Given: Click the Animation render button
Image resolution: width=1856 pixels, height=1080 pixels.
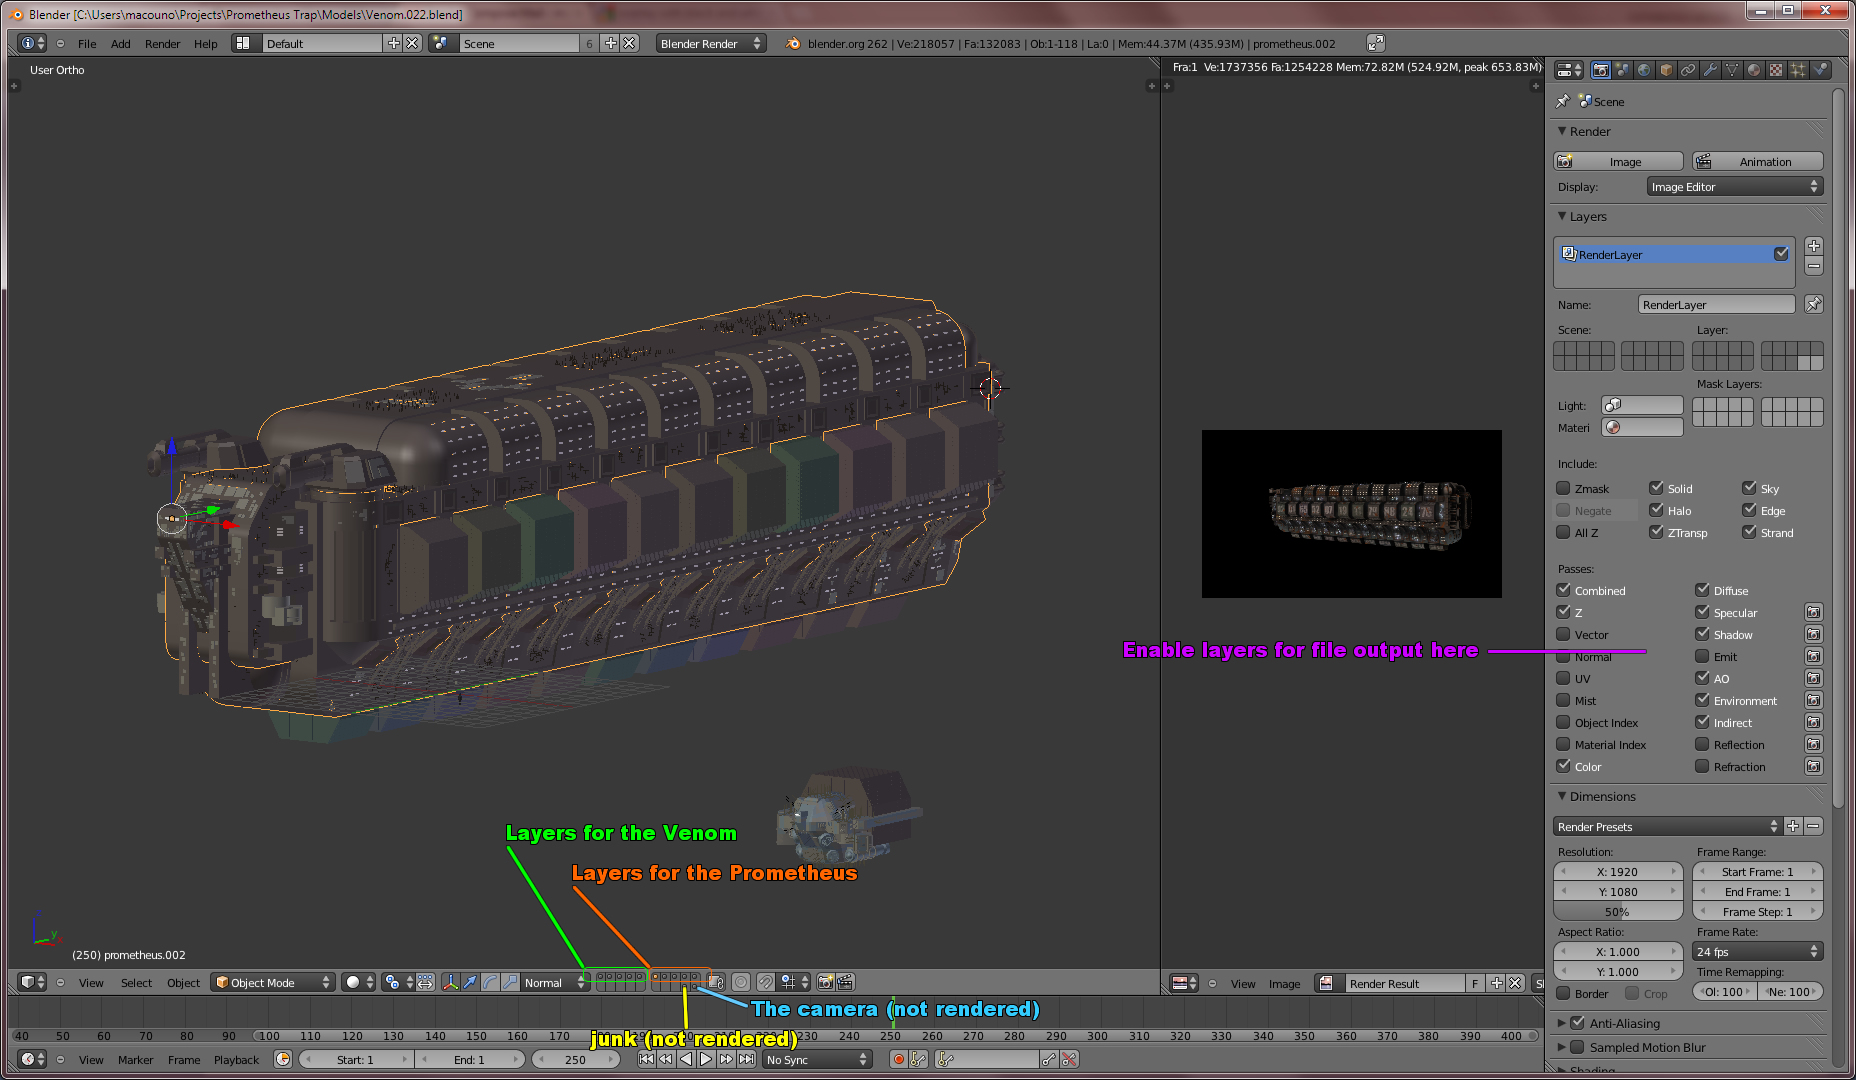Looking at the screenshot, I should (1757, 162).
